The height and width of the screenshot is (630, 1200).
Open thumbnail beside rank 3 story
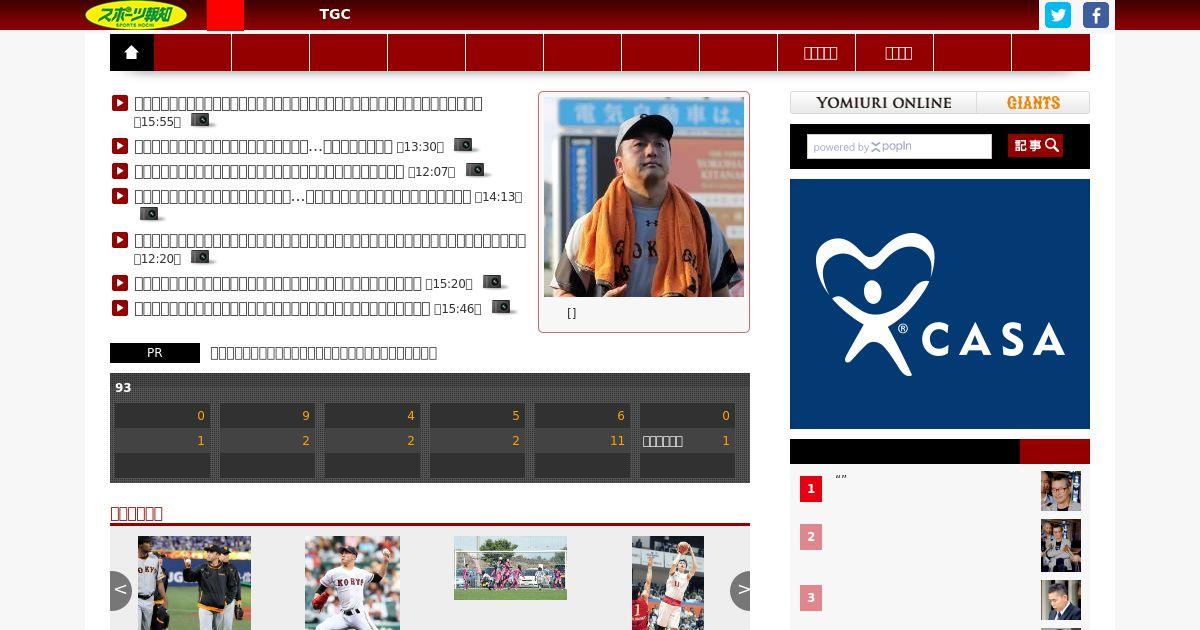1061,600
